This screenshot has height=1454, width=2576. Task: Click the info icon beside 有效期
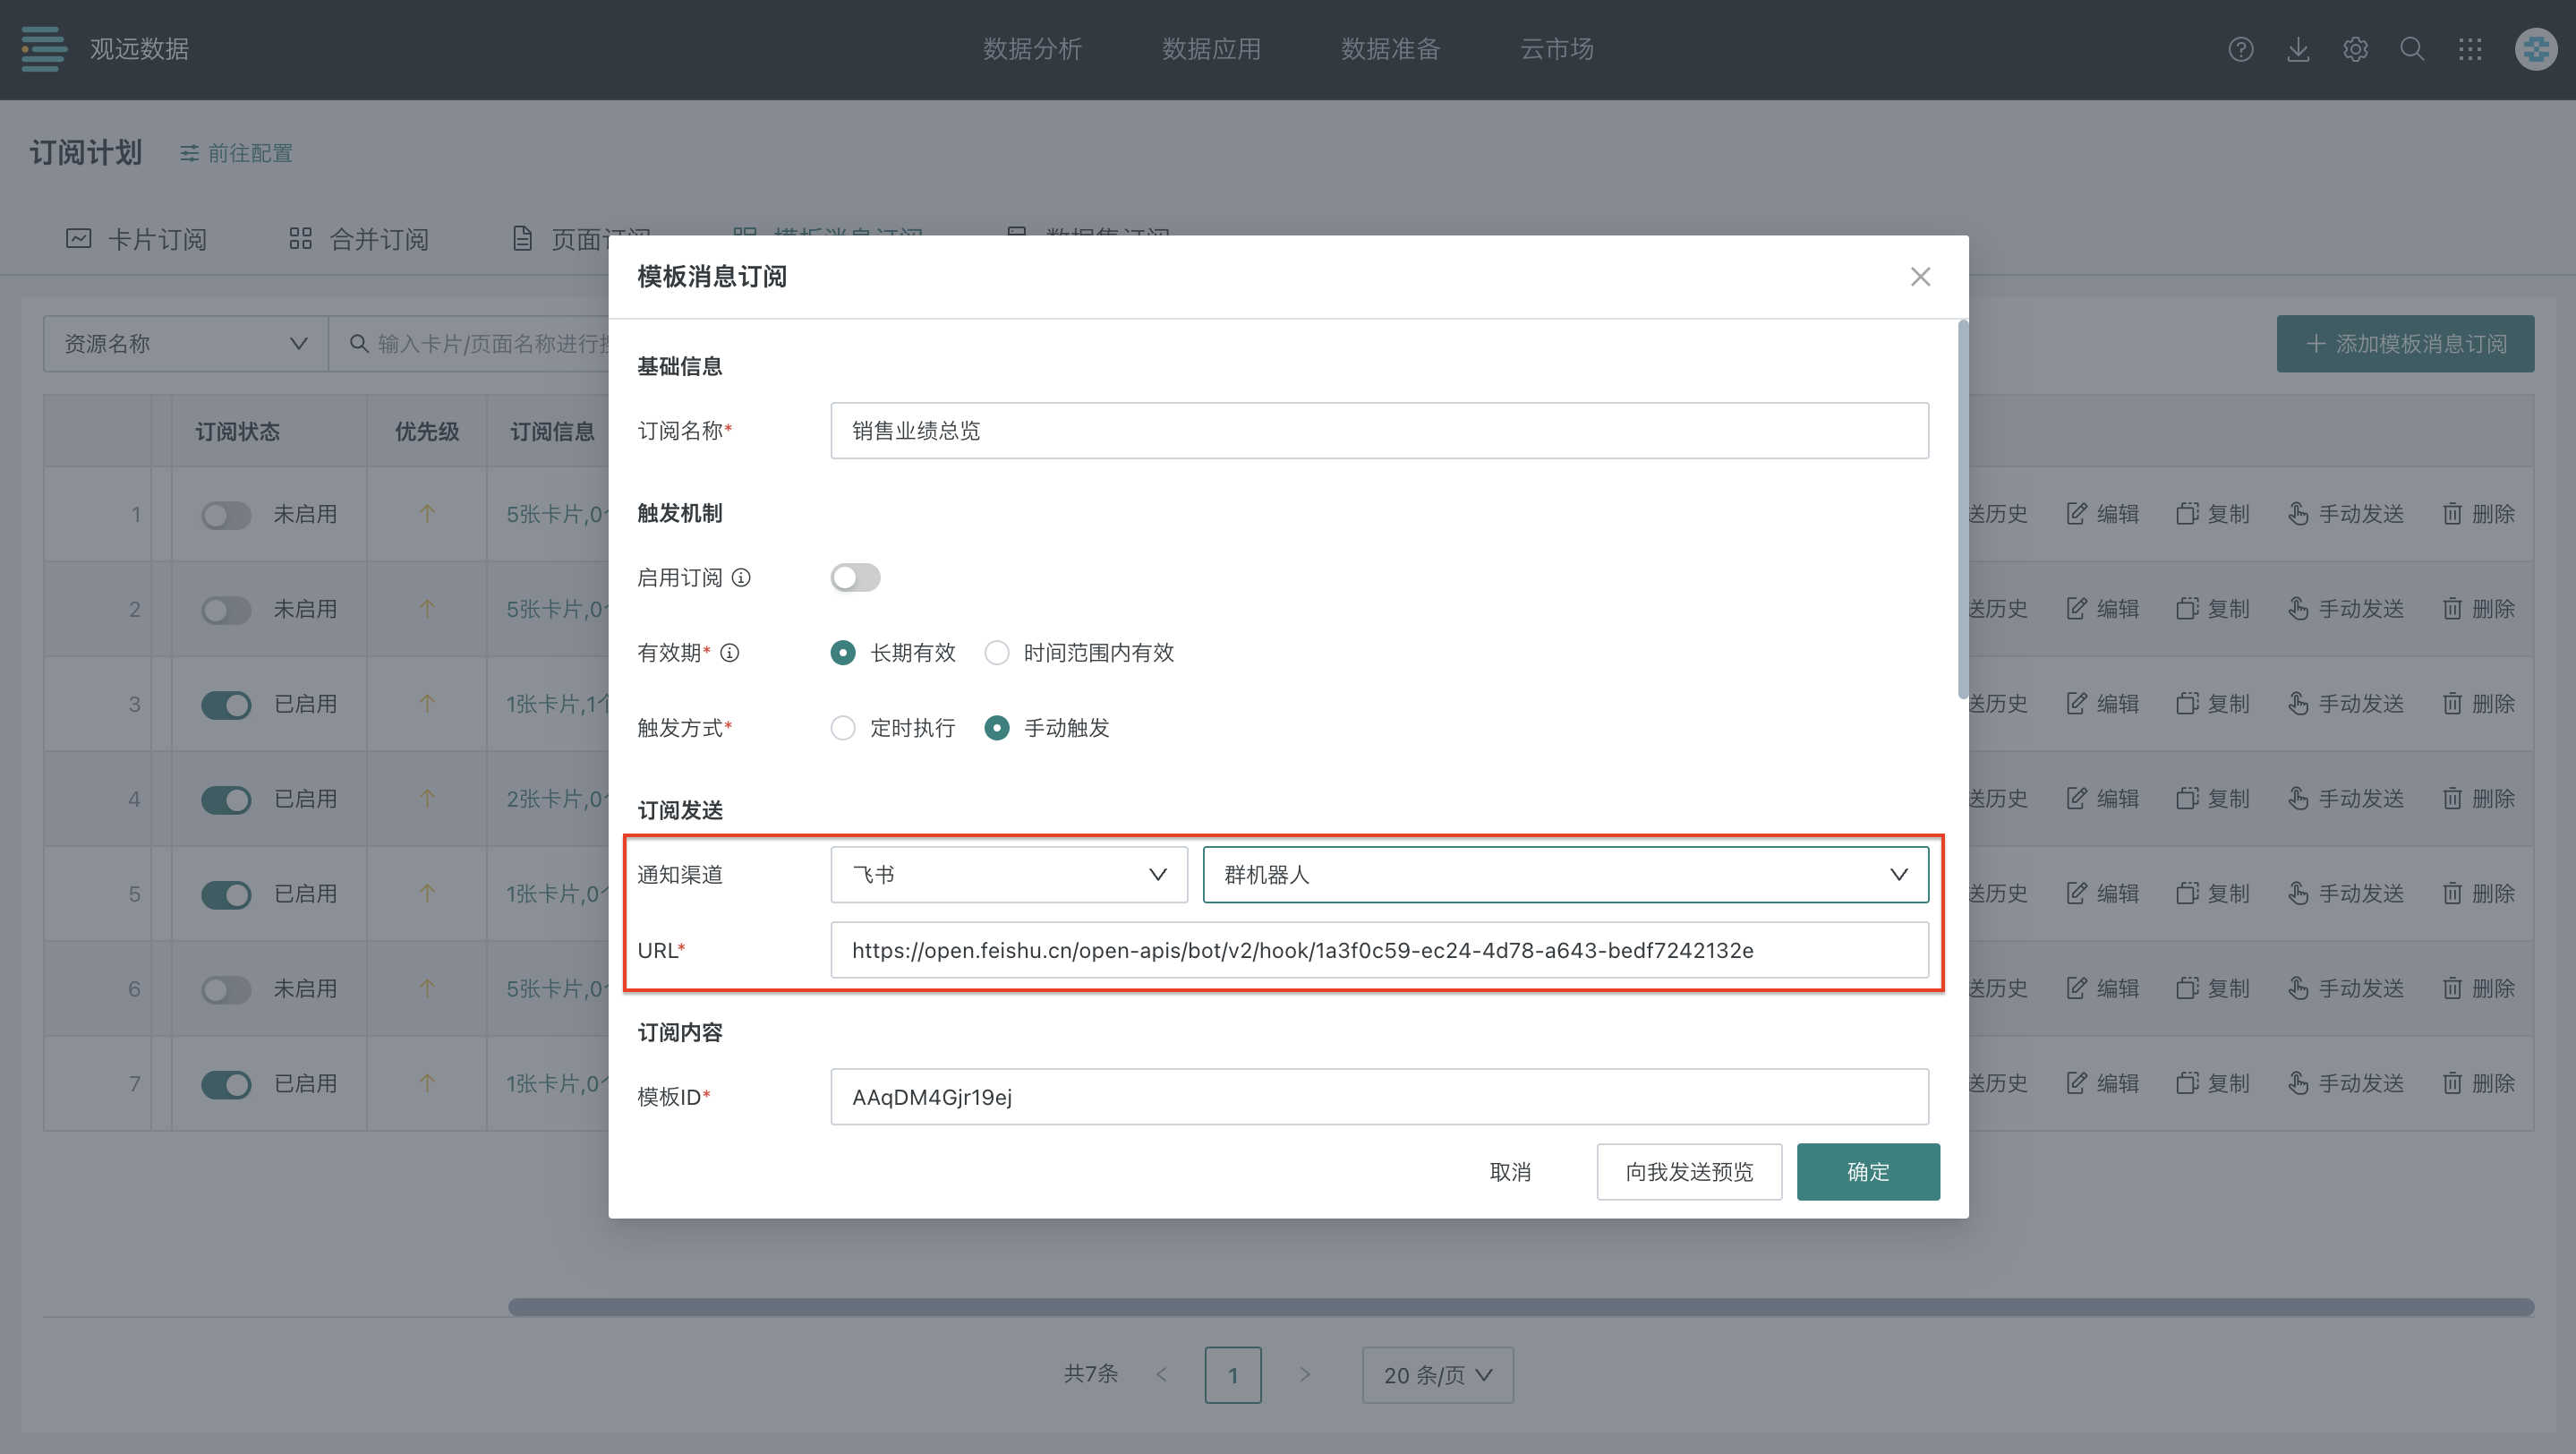(730, 653)
